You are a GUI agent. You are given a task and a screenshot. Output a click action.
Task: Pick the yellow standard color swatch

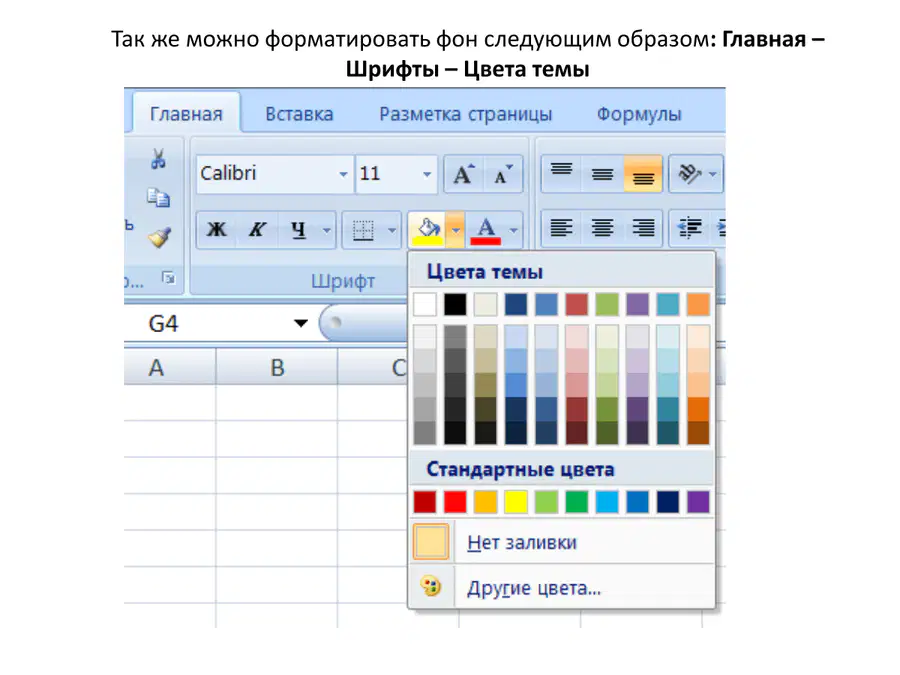tap(515, 502)
